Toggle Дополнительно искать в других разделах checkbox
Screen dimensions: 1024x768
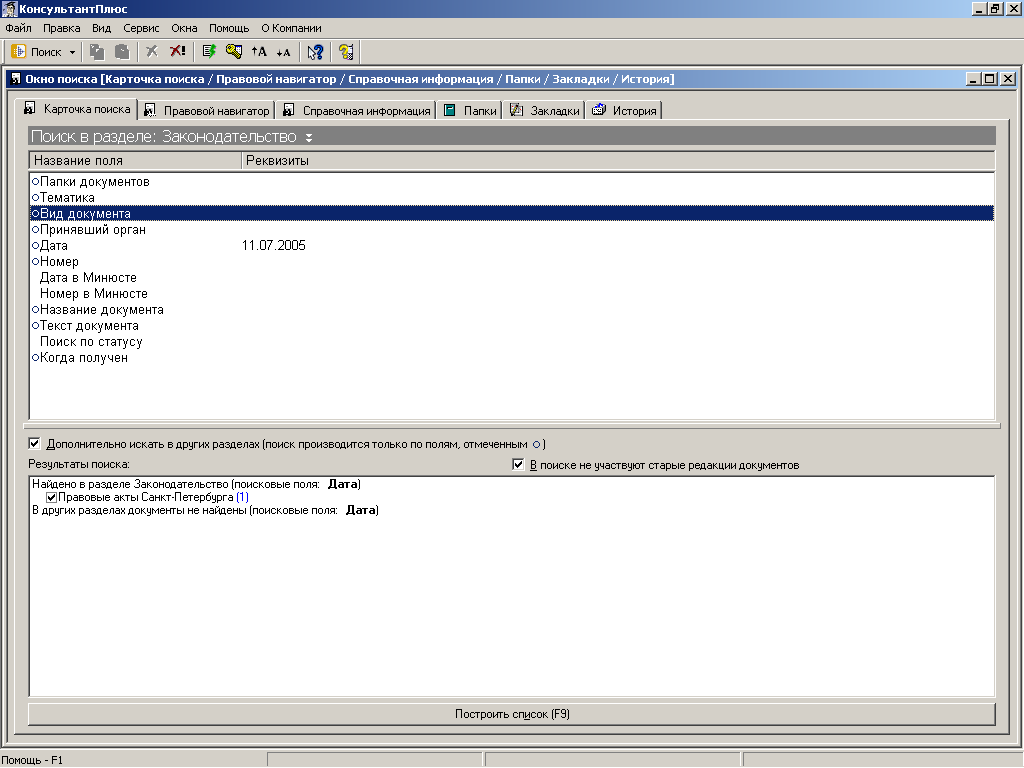(x=35, y=444)
